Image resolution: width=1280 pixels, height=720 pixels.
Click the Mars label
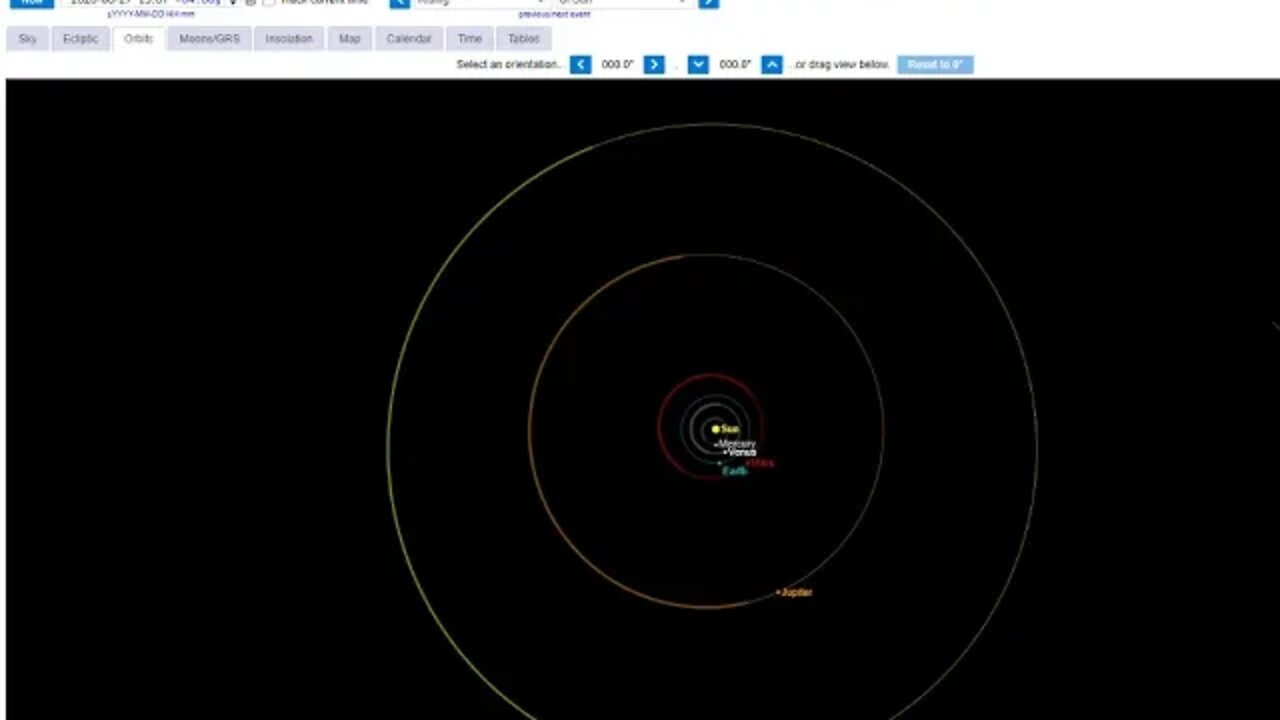[762, 463]
